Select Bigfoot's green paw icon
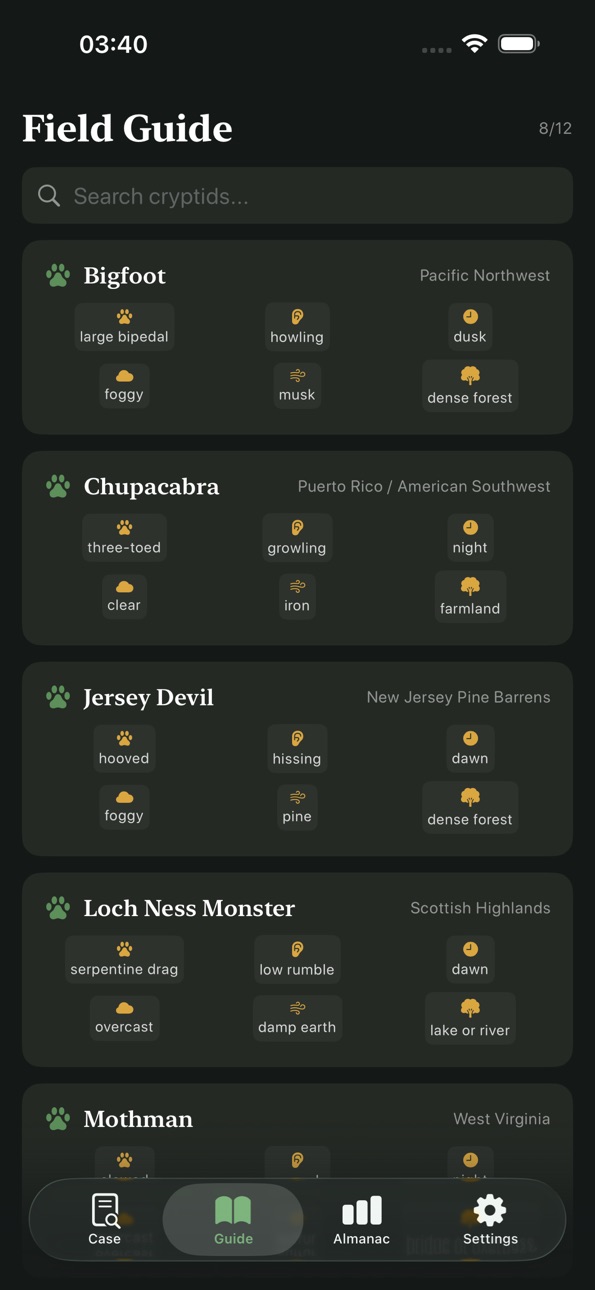 pyautogui.click(x=58, y=276)
